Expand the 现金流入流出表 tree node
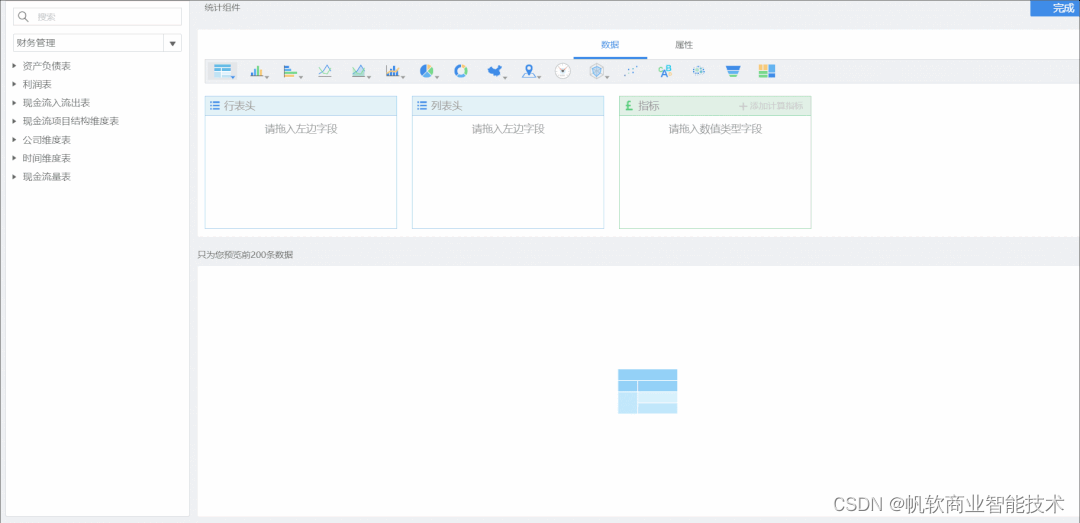 tap(14, 103)
